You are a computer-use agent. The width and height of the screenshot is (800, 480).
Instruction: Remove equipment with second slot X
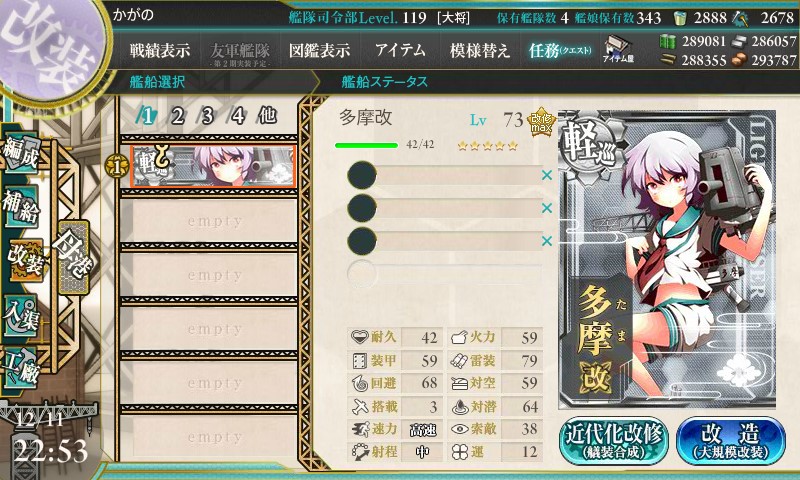tap(547, 208)
